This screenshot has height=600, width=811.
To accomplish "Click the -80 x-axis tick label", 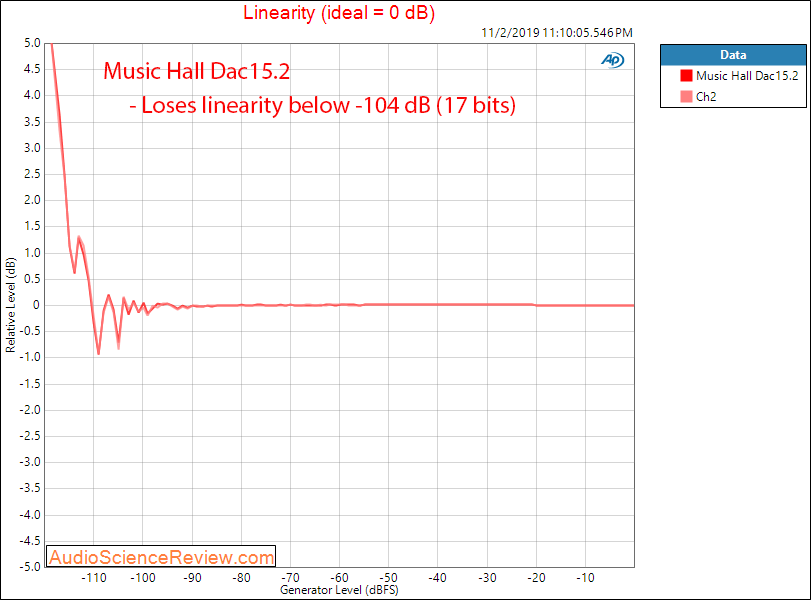I will (241, 578).
